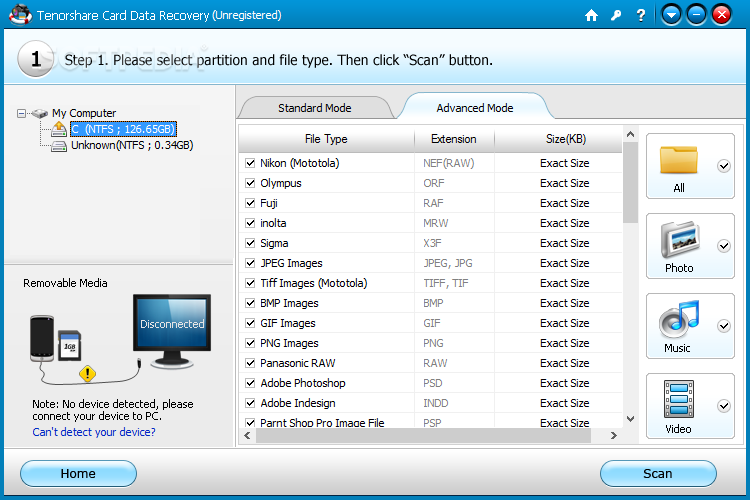Toggle the Video category check mark
Image resolution: width=750 pixels, height=500 pixels.
[x=724, y=406]
